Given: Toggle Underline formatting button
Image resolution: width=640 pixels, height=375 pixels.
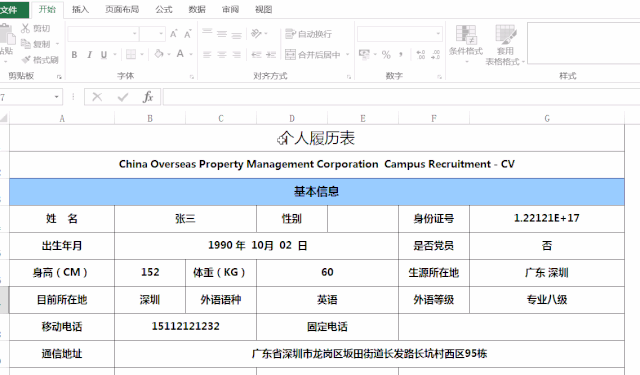Looking at the screenshot, I should tap(104, 54).
